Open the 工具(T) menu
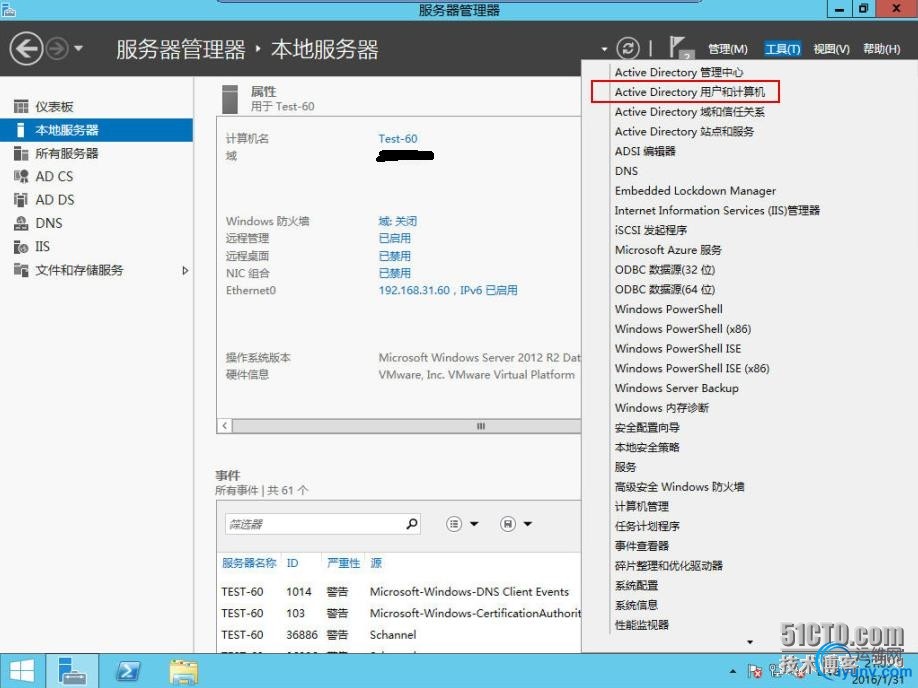Viewport: 918px width, 688px height. 782,49
